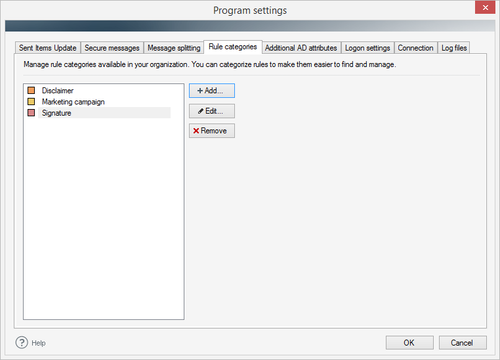
Task: Open the Log files tab
Action: click(454, 48)
